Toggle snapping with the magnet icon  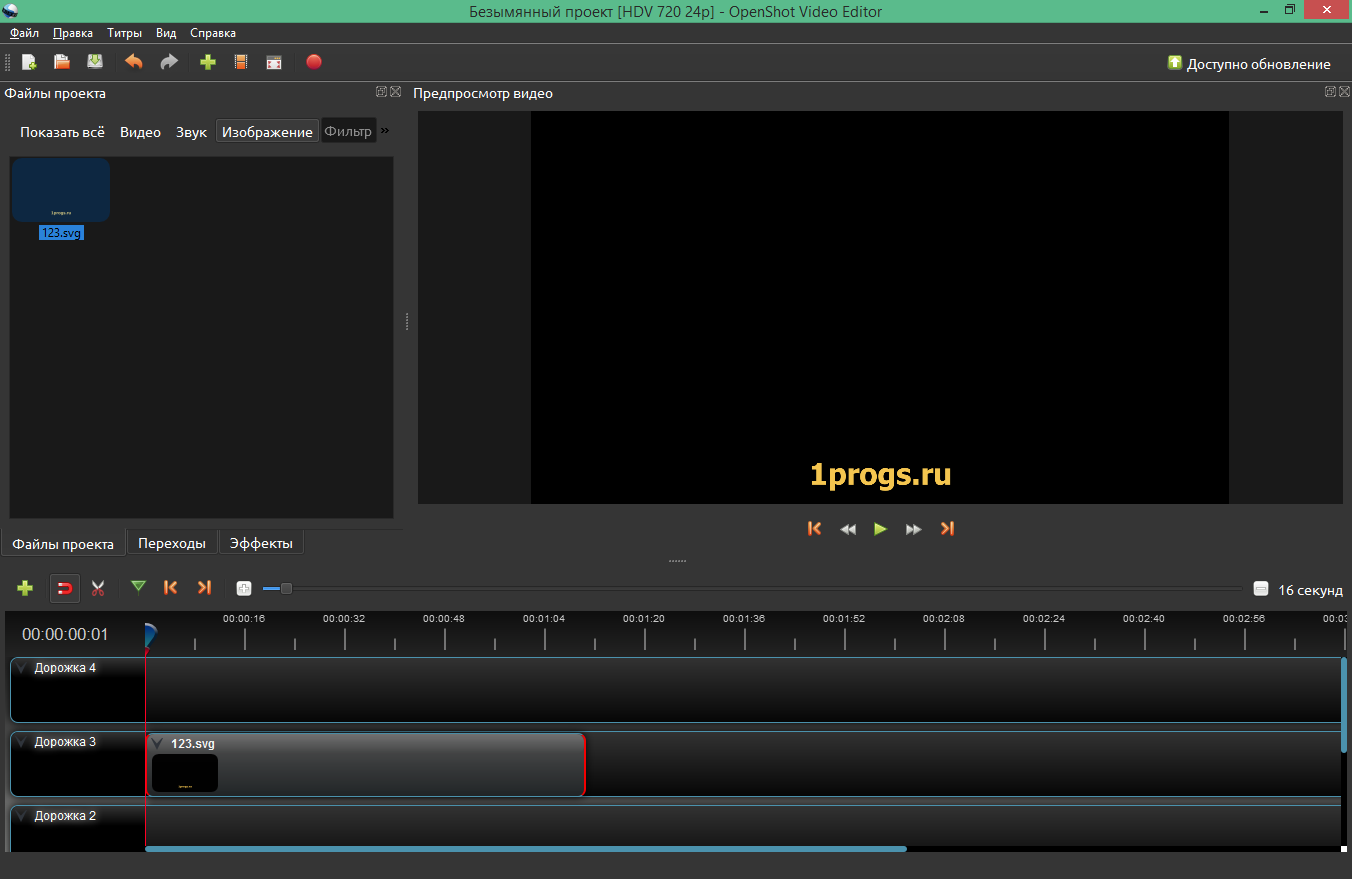click(x=64, y=587)
